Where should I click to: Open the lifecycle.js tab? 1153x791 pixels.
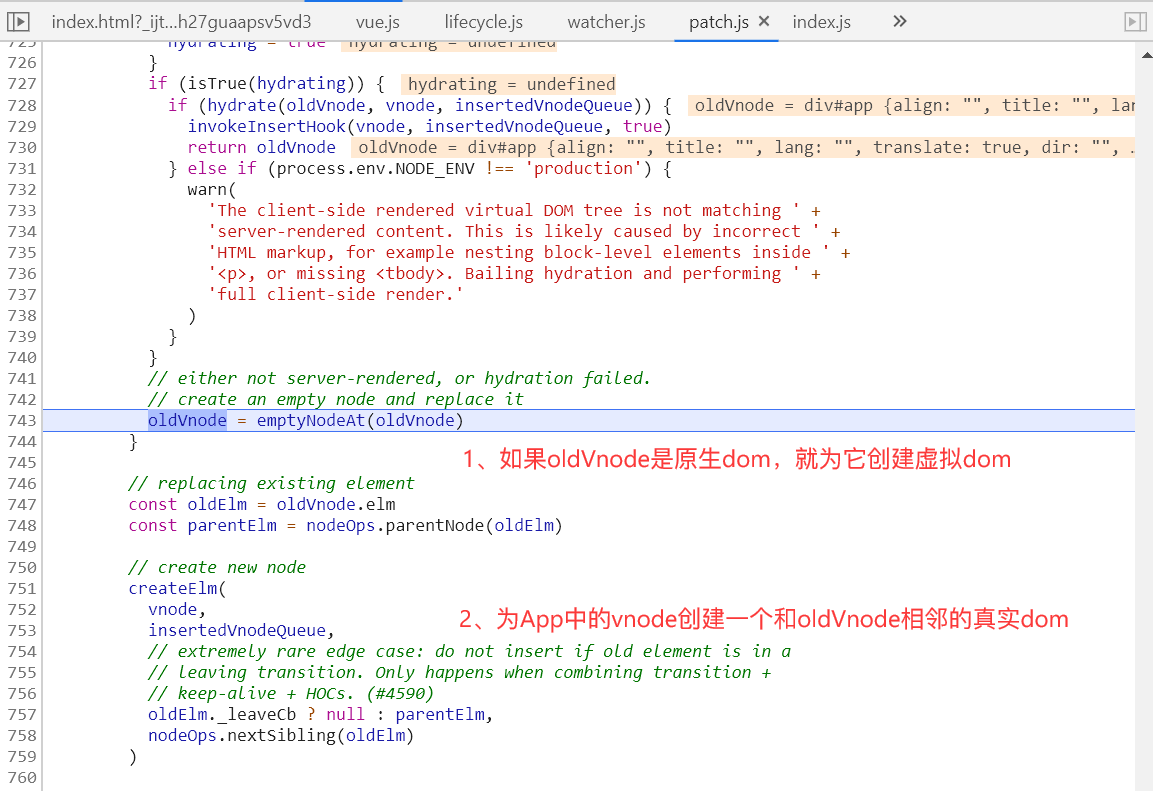(483, 22)
